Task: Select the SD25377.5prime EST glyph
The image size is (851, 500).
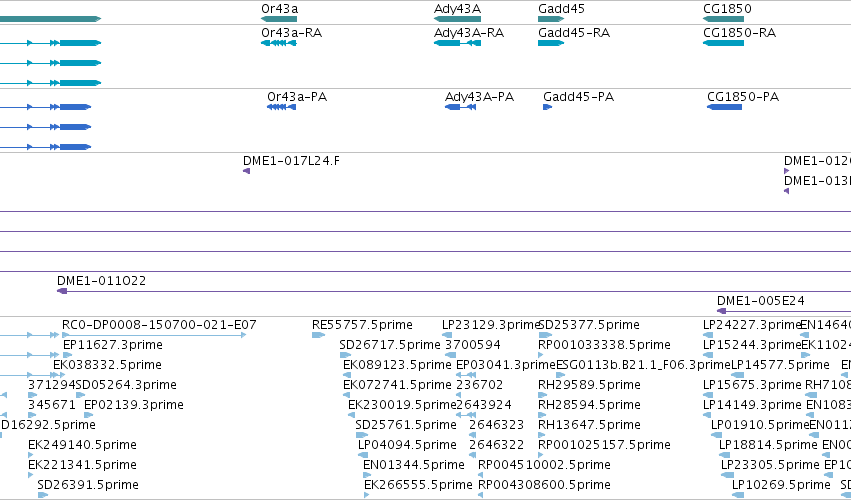Action: coord(545,335)
